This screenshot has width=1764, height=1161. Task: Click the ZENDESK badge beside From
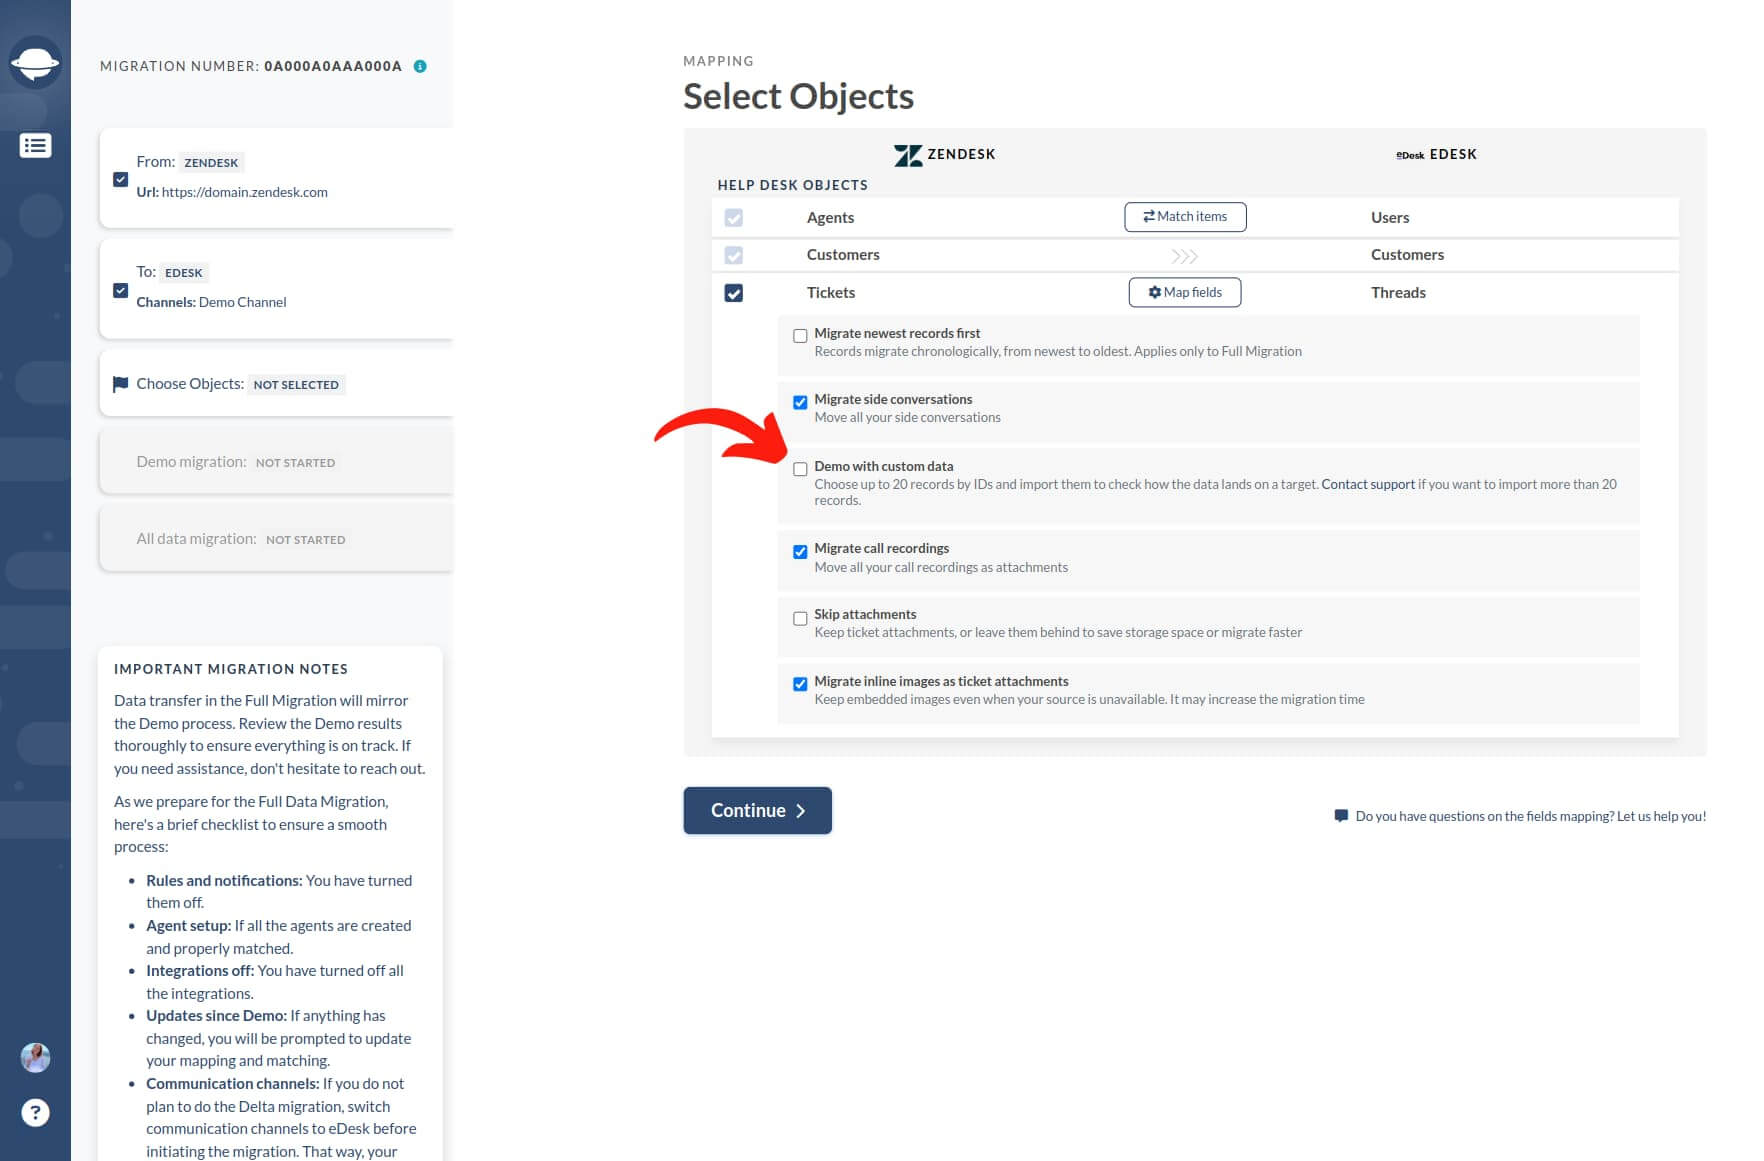tap(211, 163)
